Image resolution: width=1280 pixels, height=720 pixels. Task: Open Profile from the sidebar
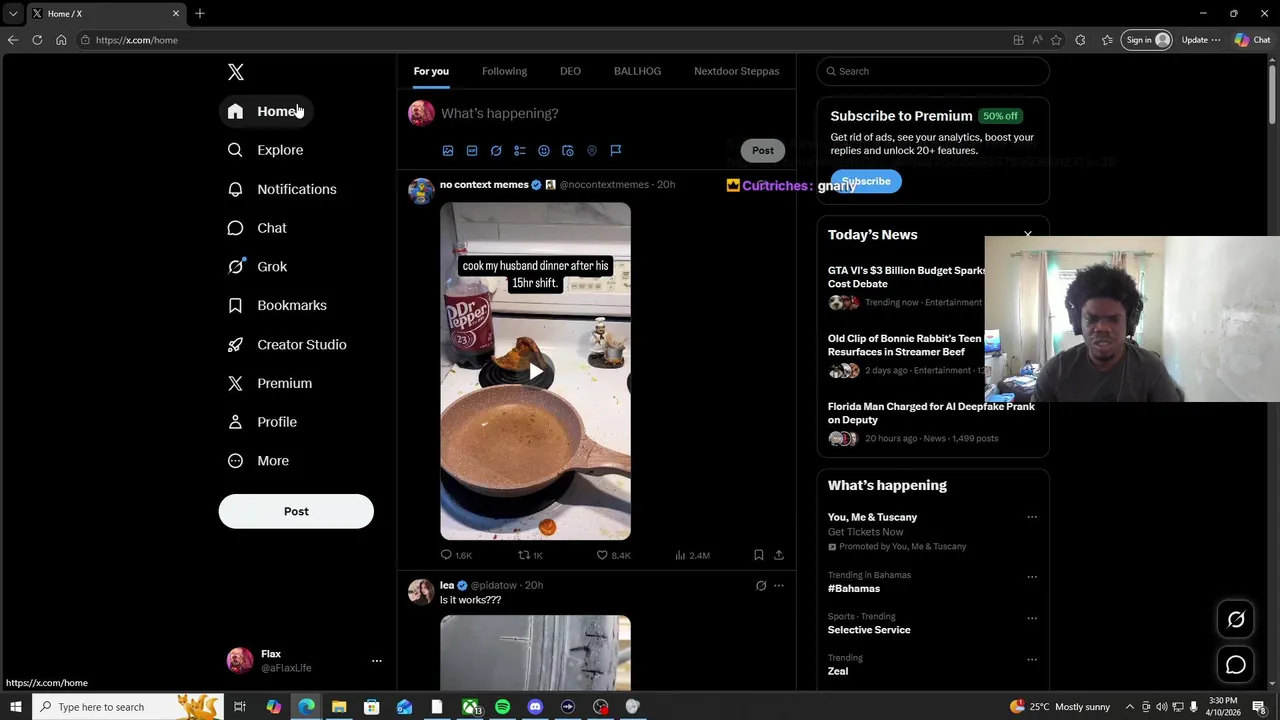coord(262,422)
